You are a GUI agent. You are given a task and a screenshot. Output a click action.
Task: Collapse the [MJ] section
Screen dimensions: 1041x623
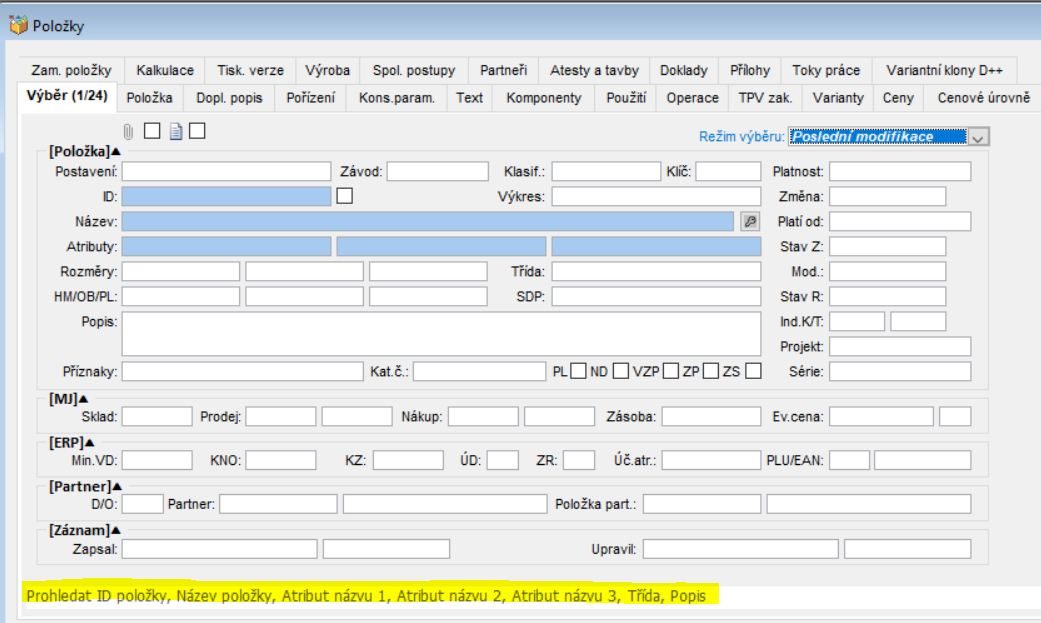83,398
